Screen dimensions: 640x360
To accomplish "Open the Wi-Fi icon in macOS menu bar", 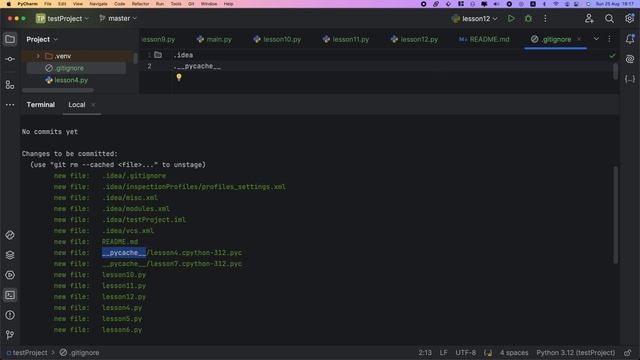I will pos(556,4).
